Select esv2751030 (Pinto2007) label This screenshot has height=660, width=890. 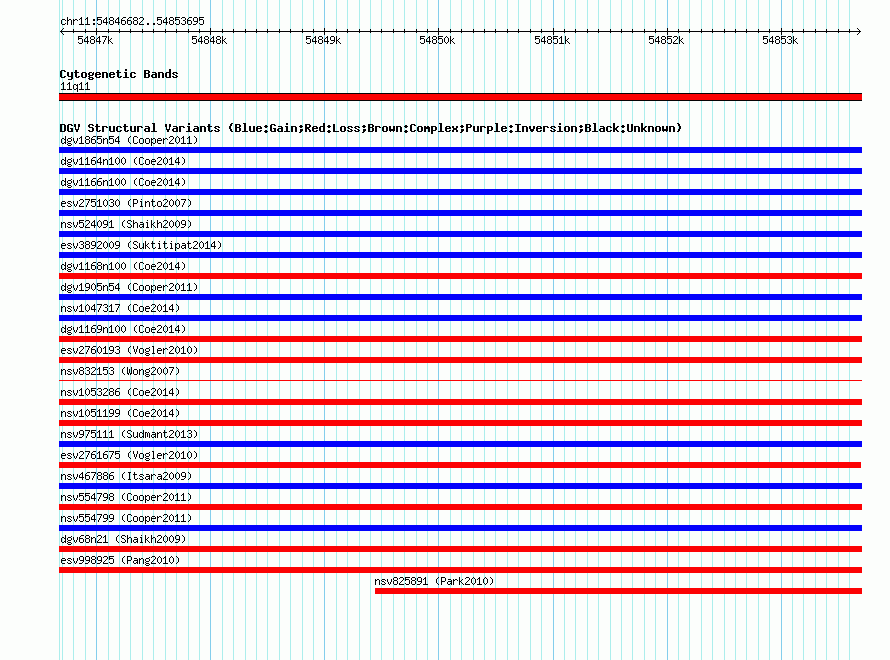point(126,203)
